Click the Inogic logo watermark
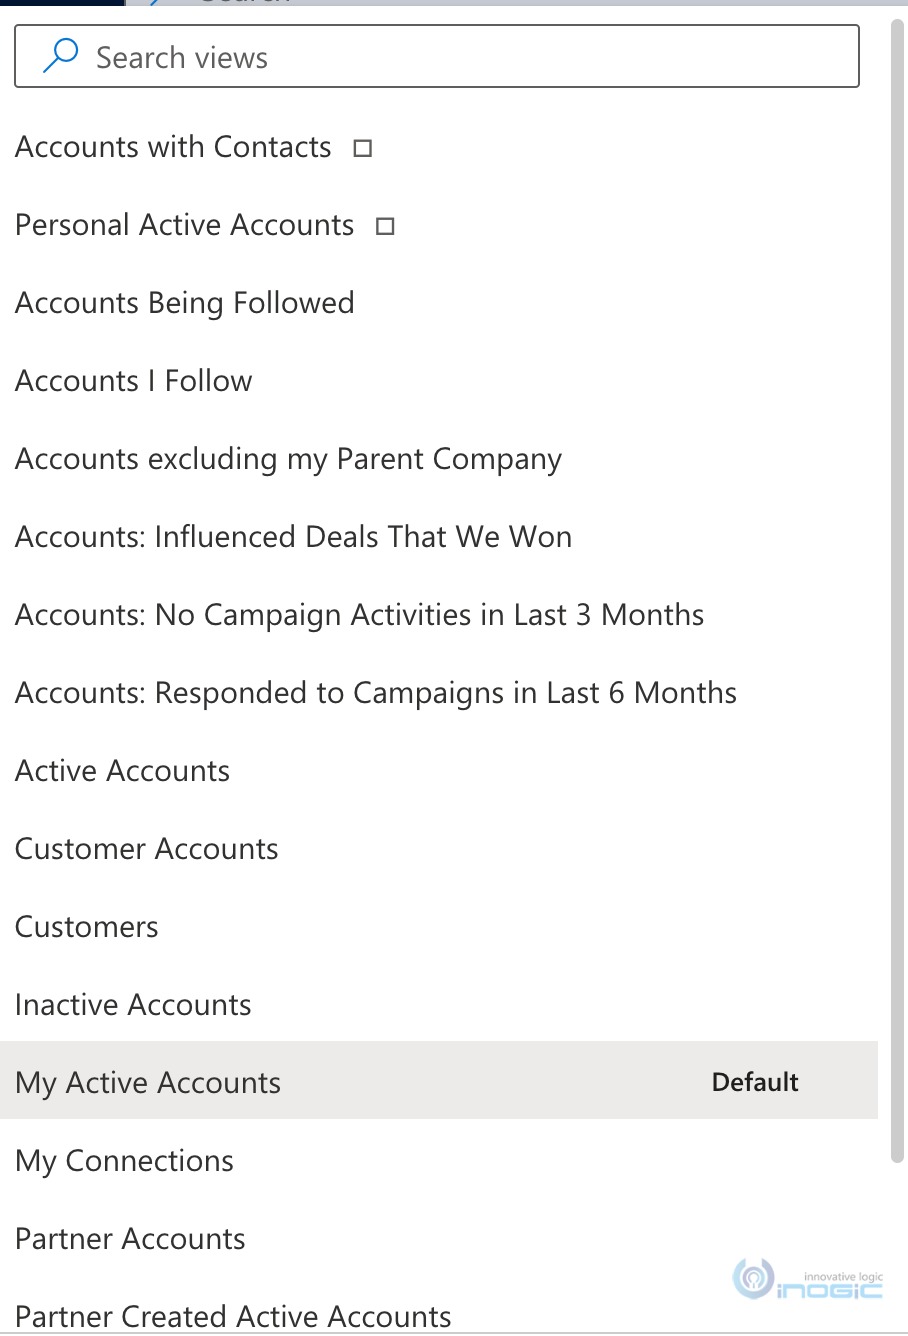This screenshot has height=1336, width=908. 809,1280
